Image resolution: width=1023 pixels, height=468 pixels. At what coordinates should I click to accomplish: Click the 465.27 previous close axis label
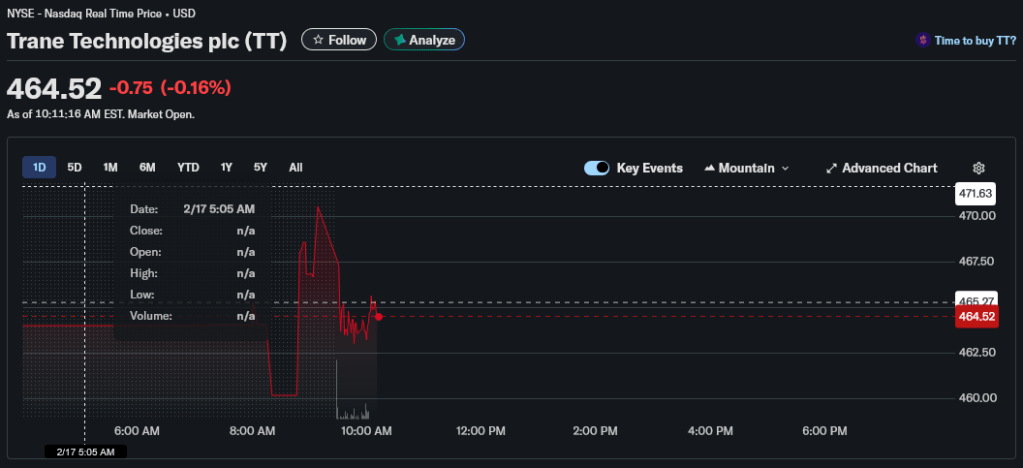976,300
